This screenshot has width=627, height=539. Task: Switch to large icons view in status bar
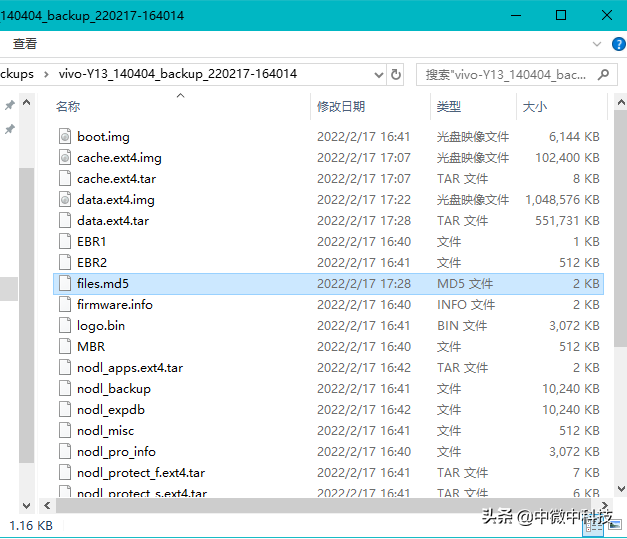(x=615, y=524)
